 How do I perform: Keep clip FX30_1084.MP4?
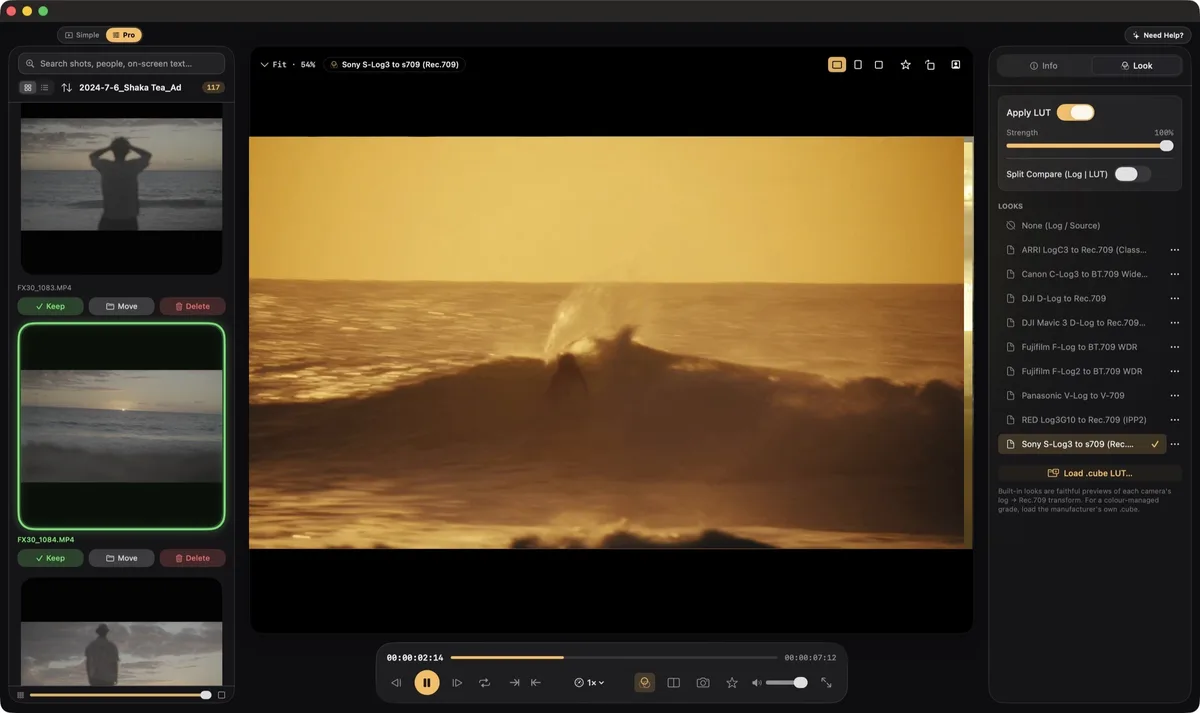pos(50,558)
